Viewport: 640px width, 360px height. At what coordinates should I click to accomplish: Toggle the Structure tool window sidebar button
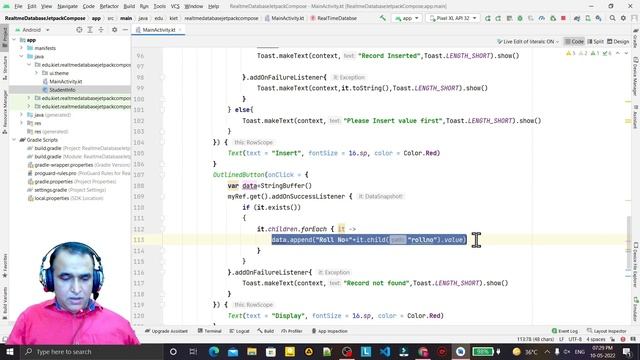point(5,68)
